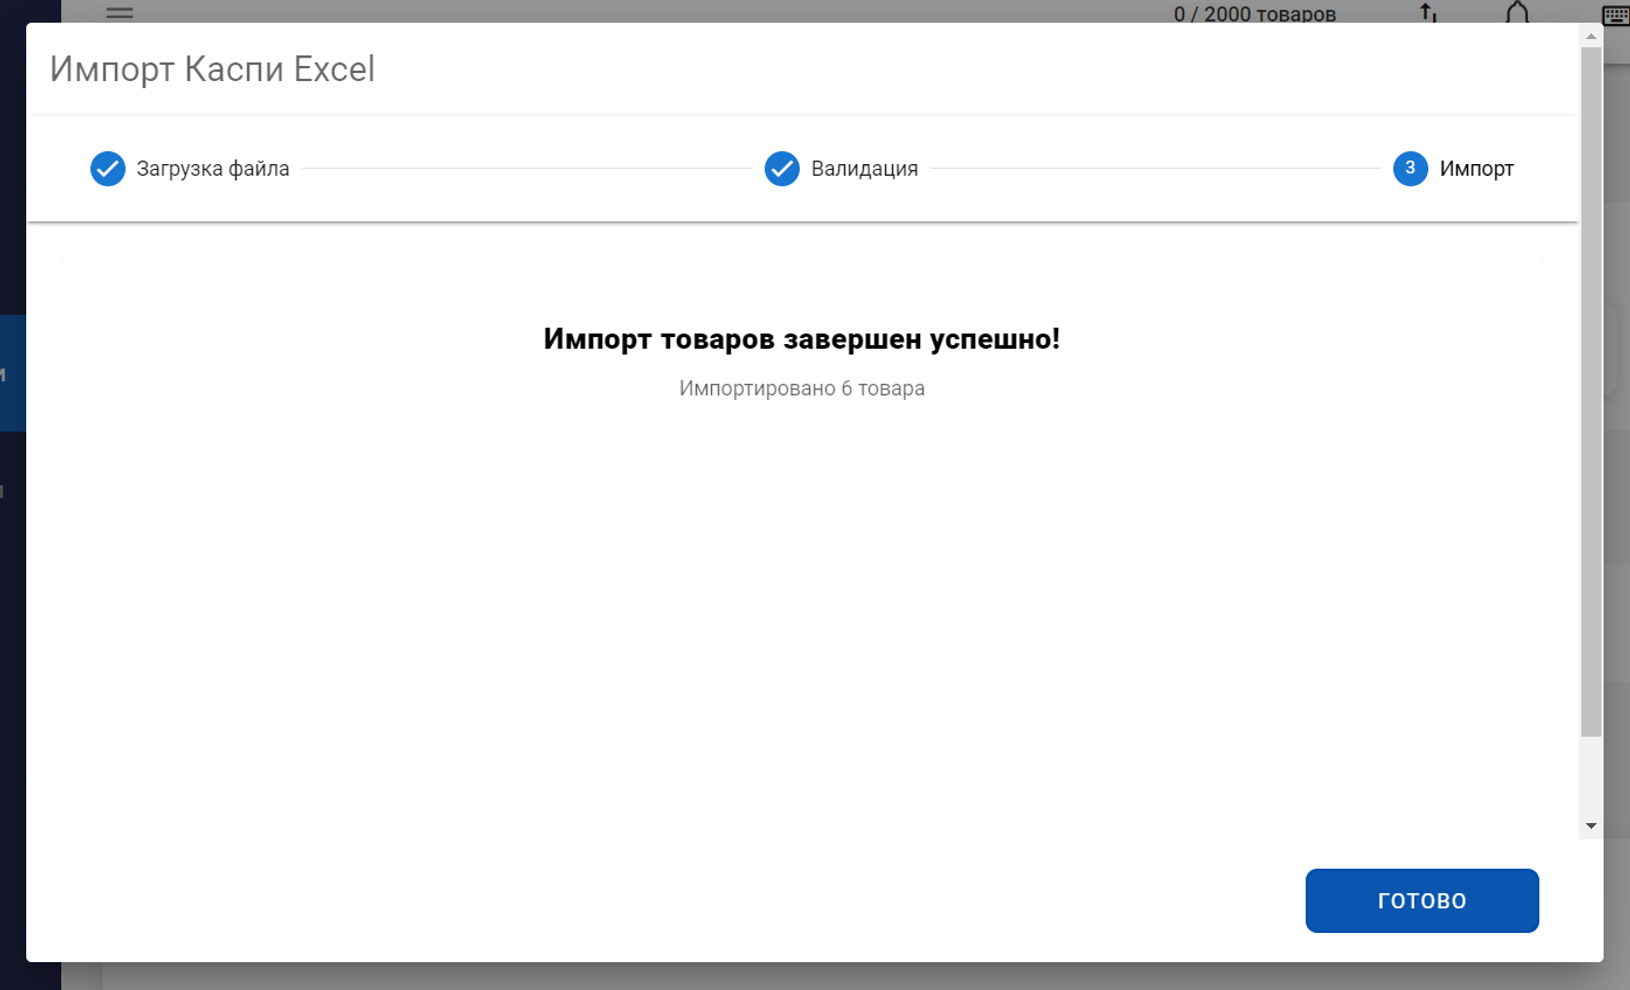Select the Загрузка файла step label

[x=213, y=169]
